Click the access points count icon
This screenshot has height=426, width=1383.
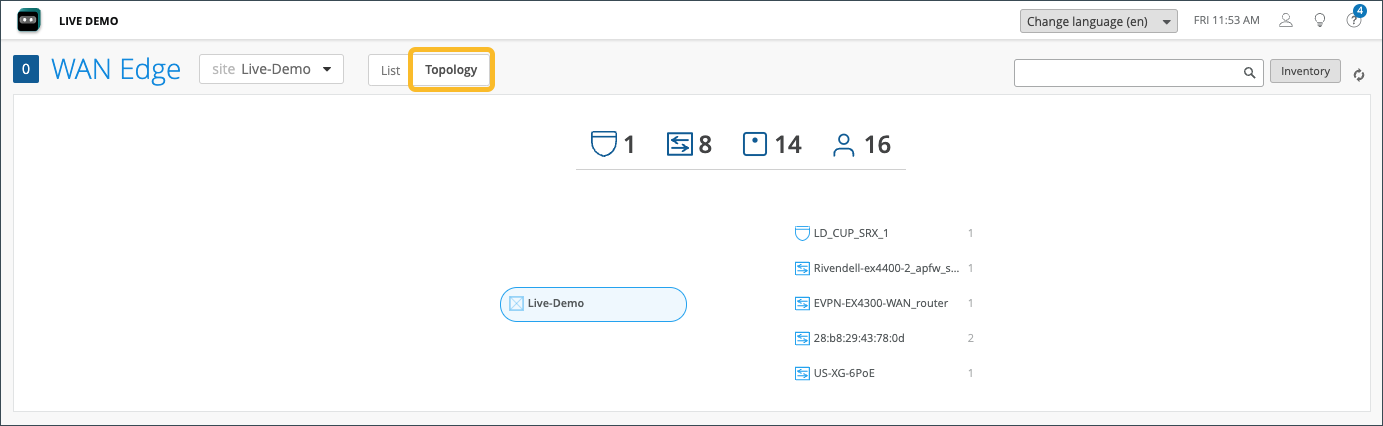point(754,145)
